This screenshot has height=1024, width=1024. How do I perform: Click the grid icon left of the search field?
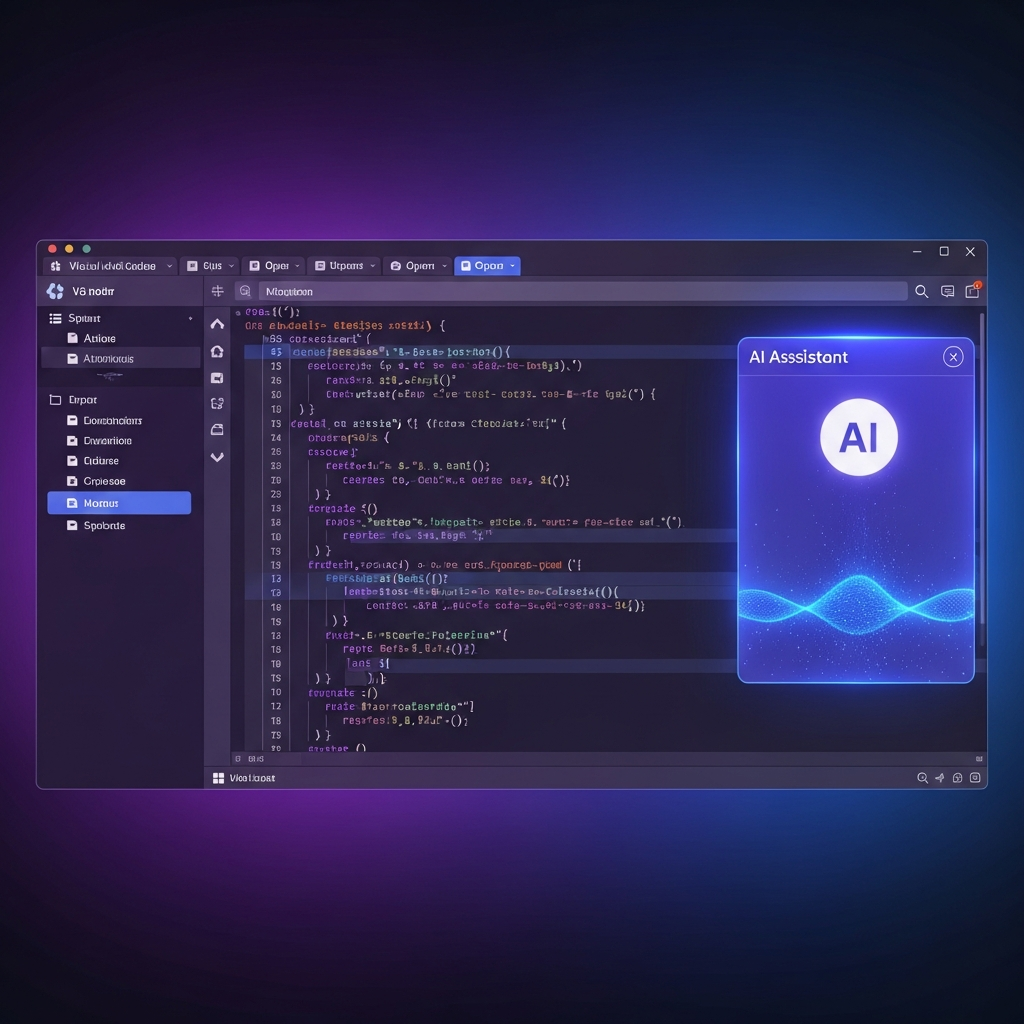pyautogui.click(x=217, y=291)
